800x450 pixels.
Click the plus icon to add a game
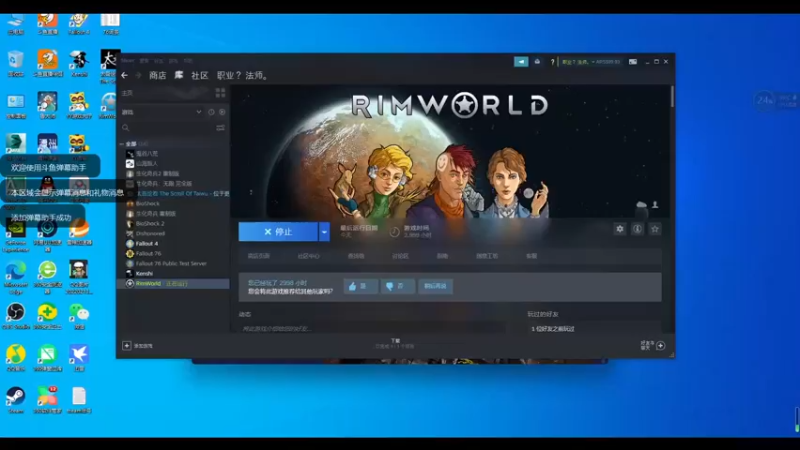click(127, 346)
